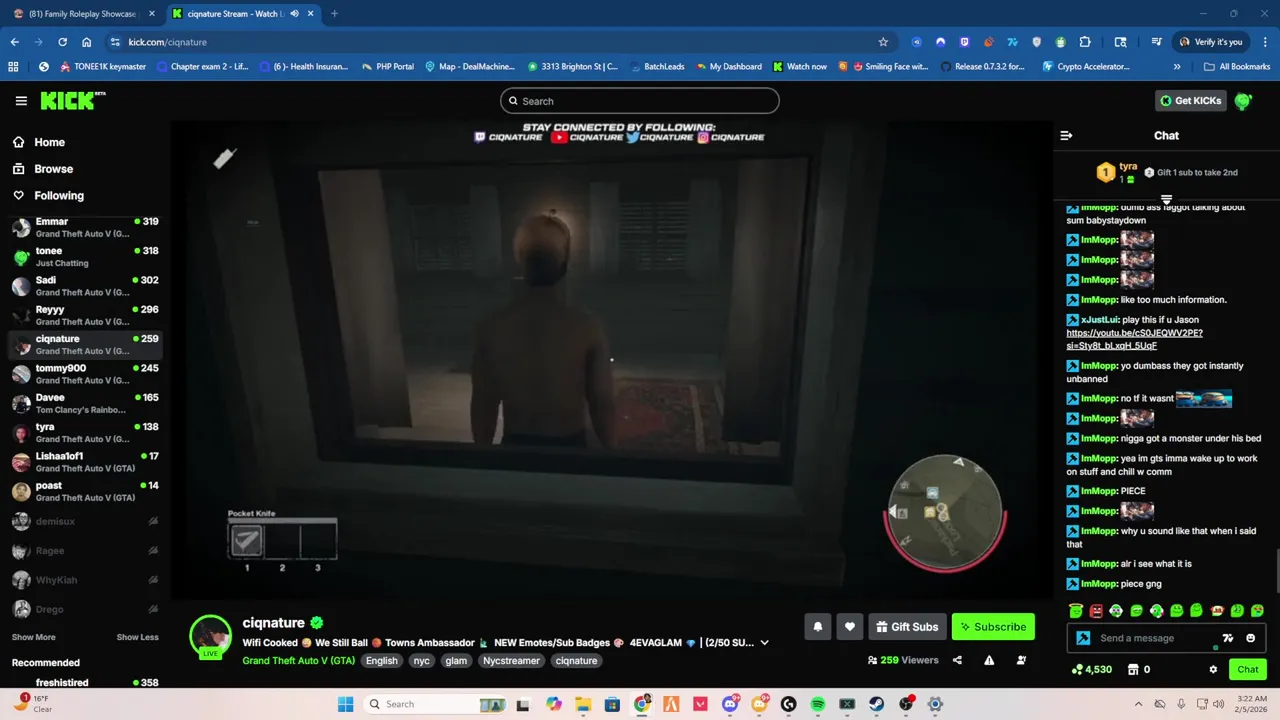
Task: Click Show Less in following list
Action: (x=137, y=637)
